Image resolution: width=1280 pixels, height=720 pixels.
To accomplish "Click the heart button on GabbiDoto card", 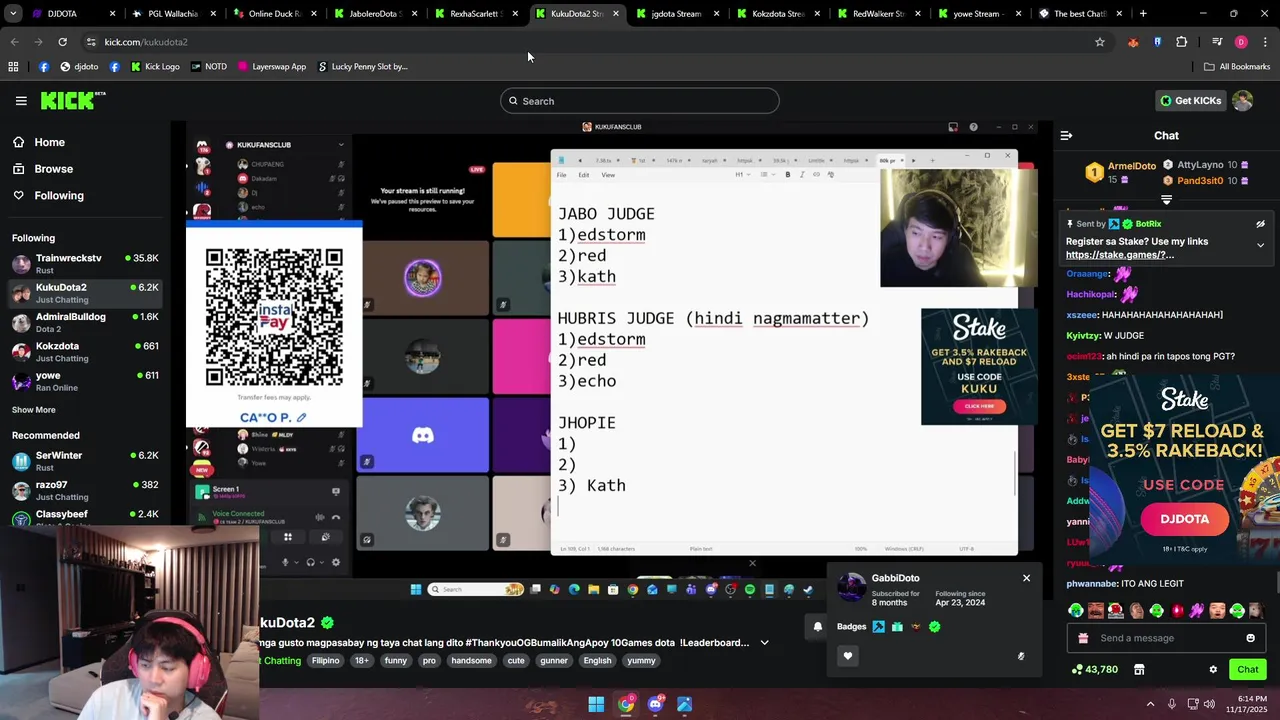I will click(x=848, y=656).
